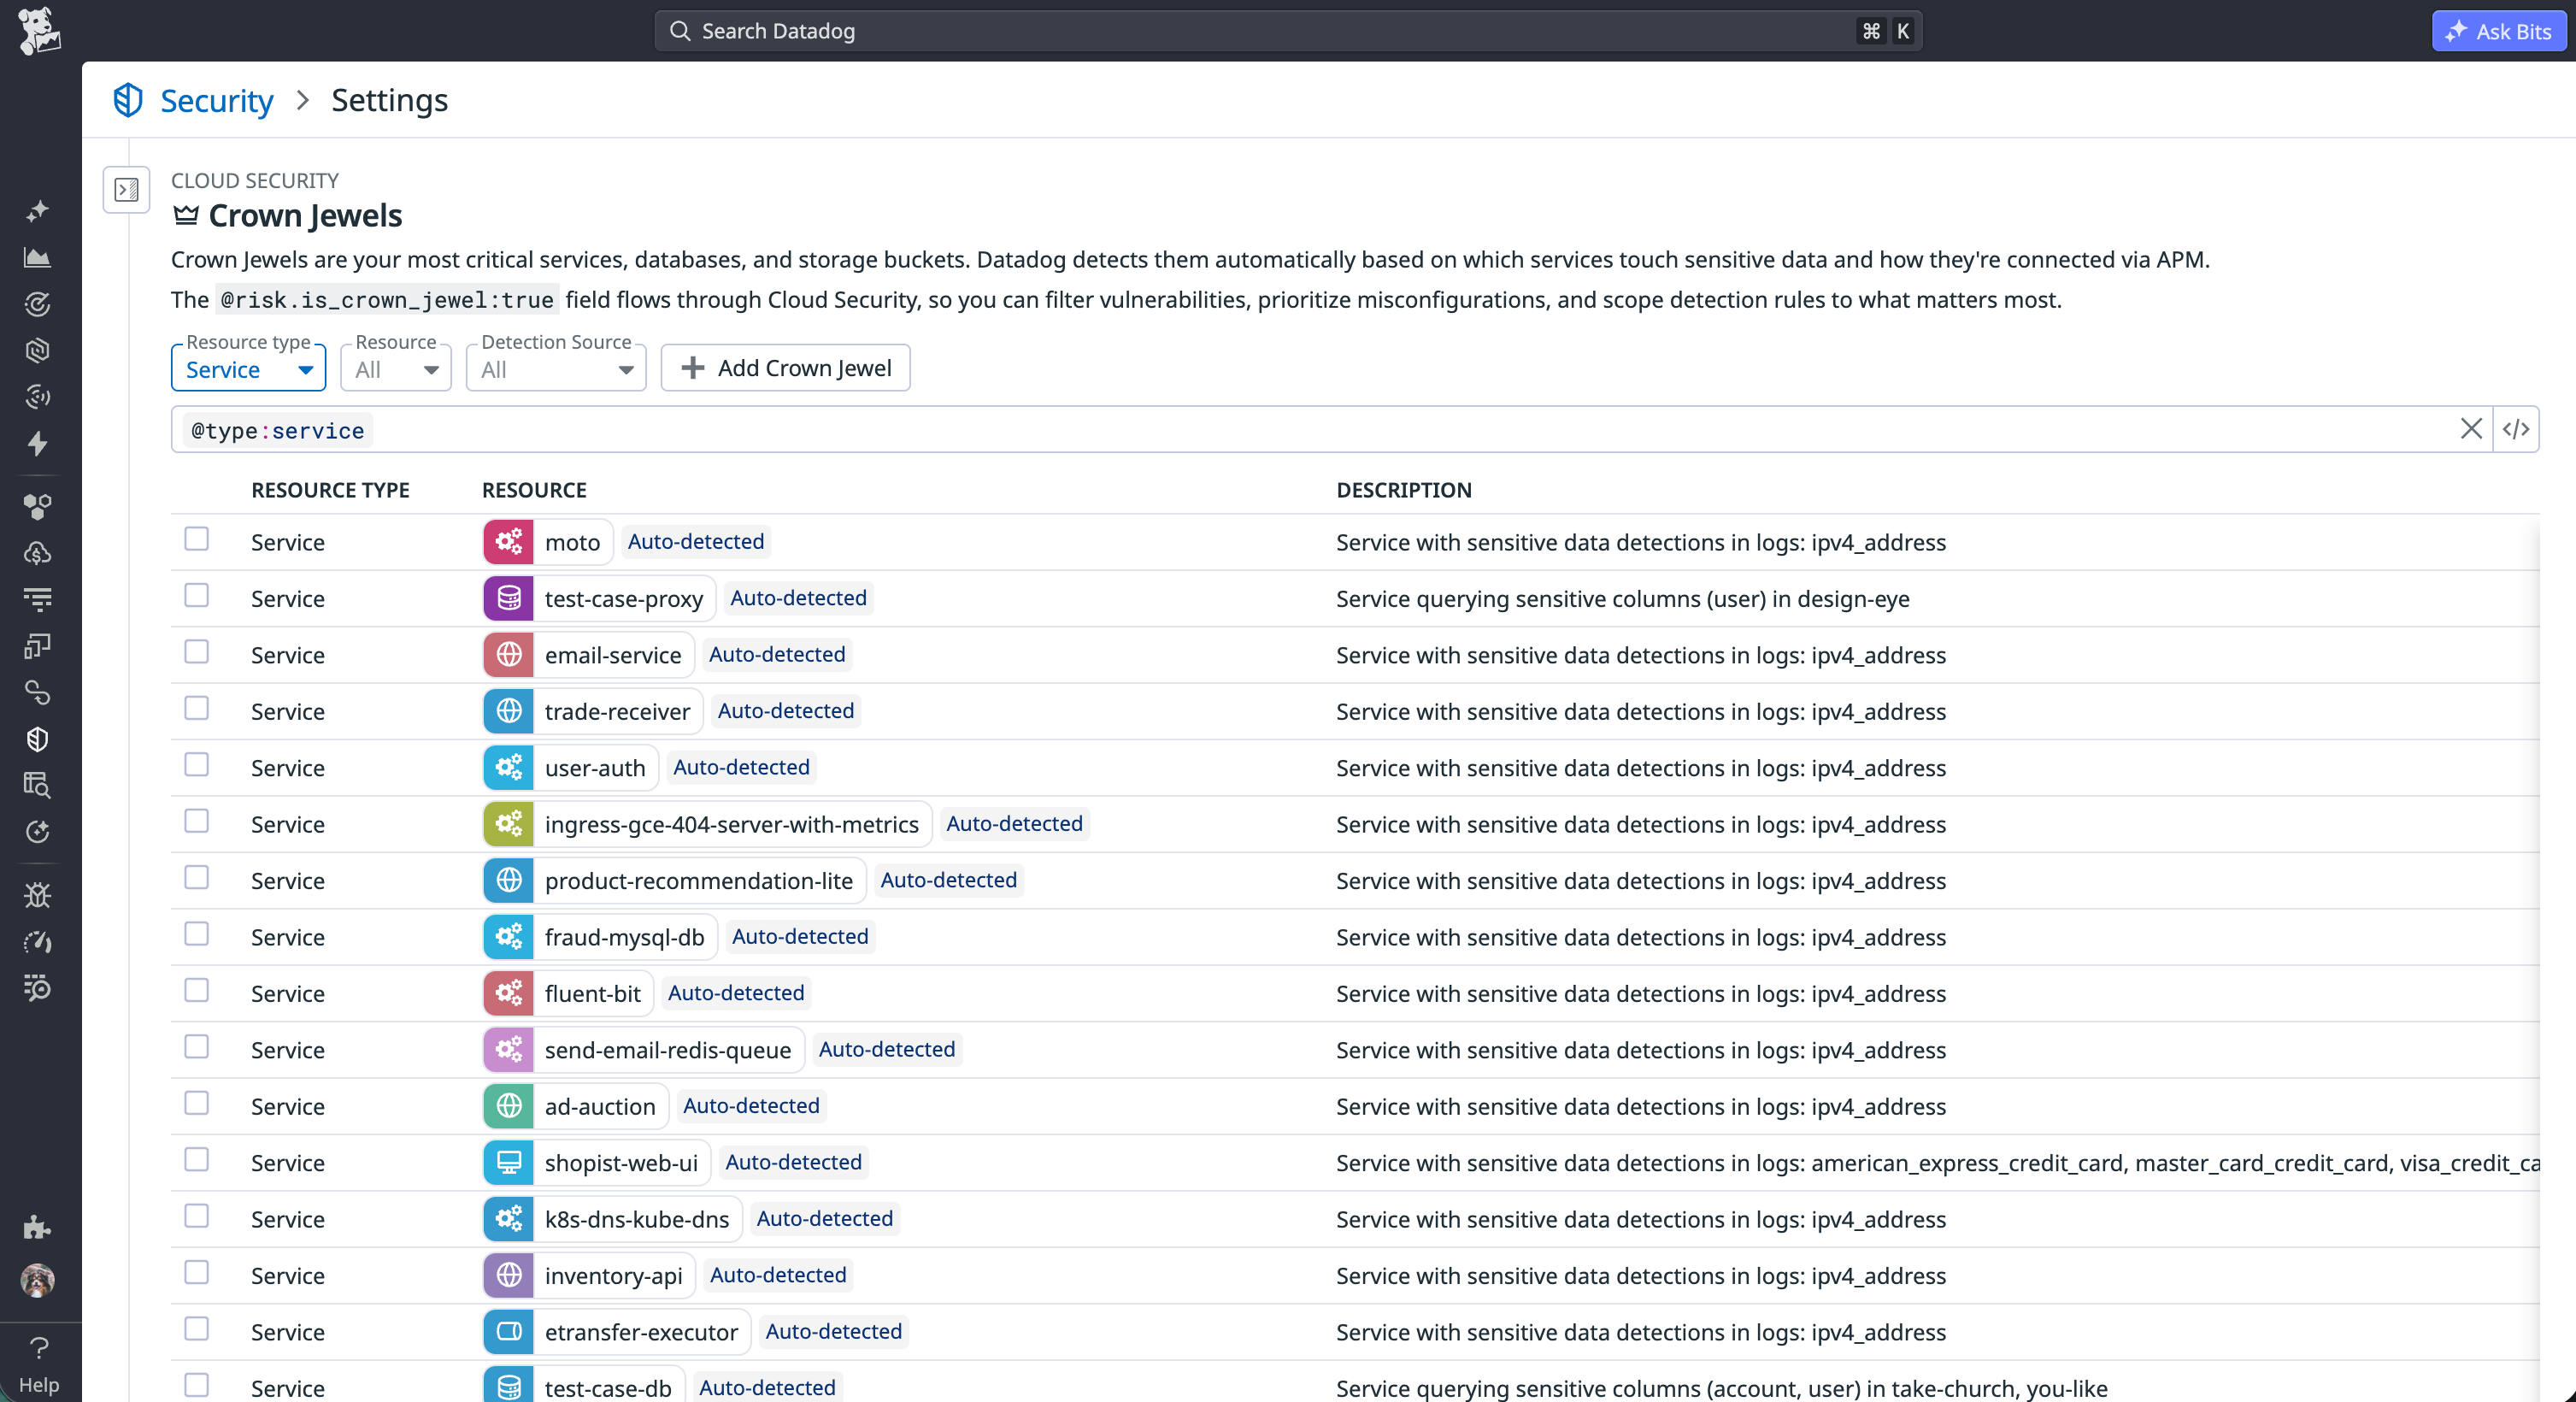This screenshot has width=2576, height=1402.
Task: Tick the fraud-mysql-db row checkbox
Action: tap(197, 934)
